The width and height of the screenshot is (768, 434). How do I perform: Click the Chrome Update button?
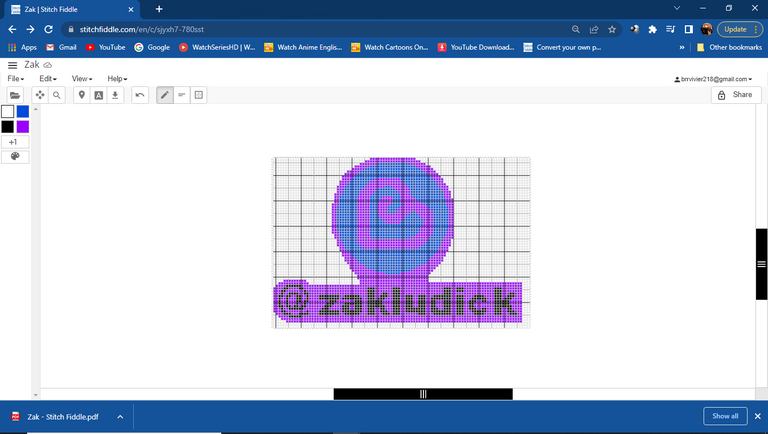coord(740,29)
